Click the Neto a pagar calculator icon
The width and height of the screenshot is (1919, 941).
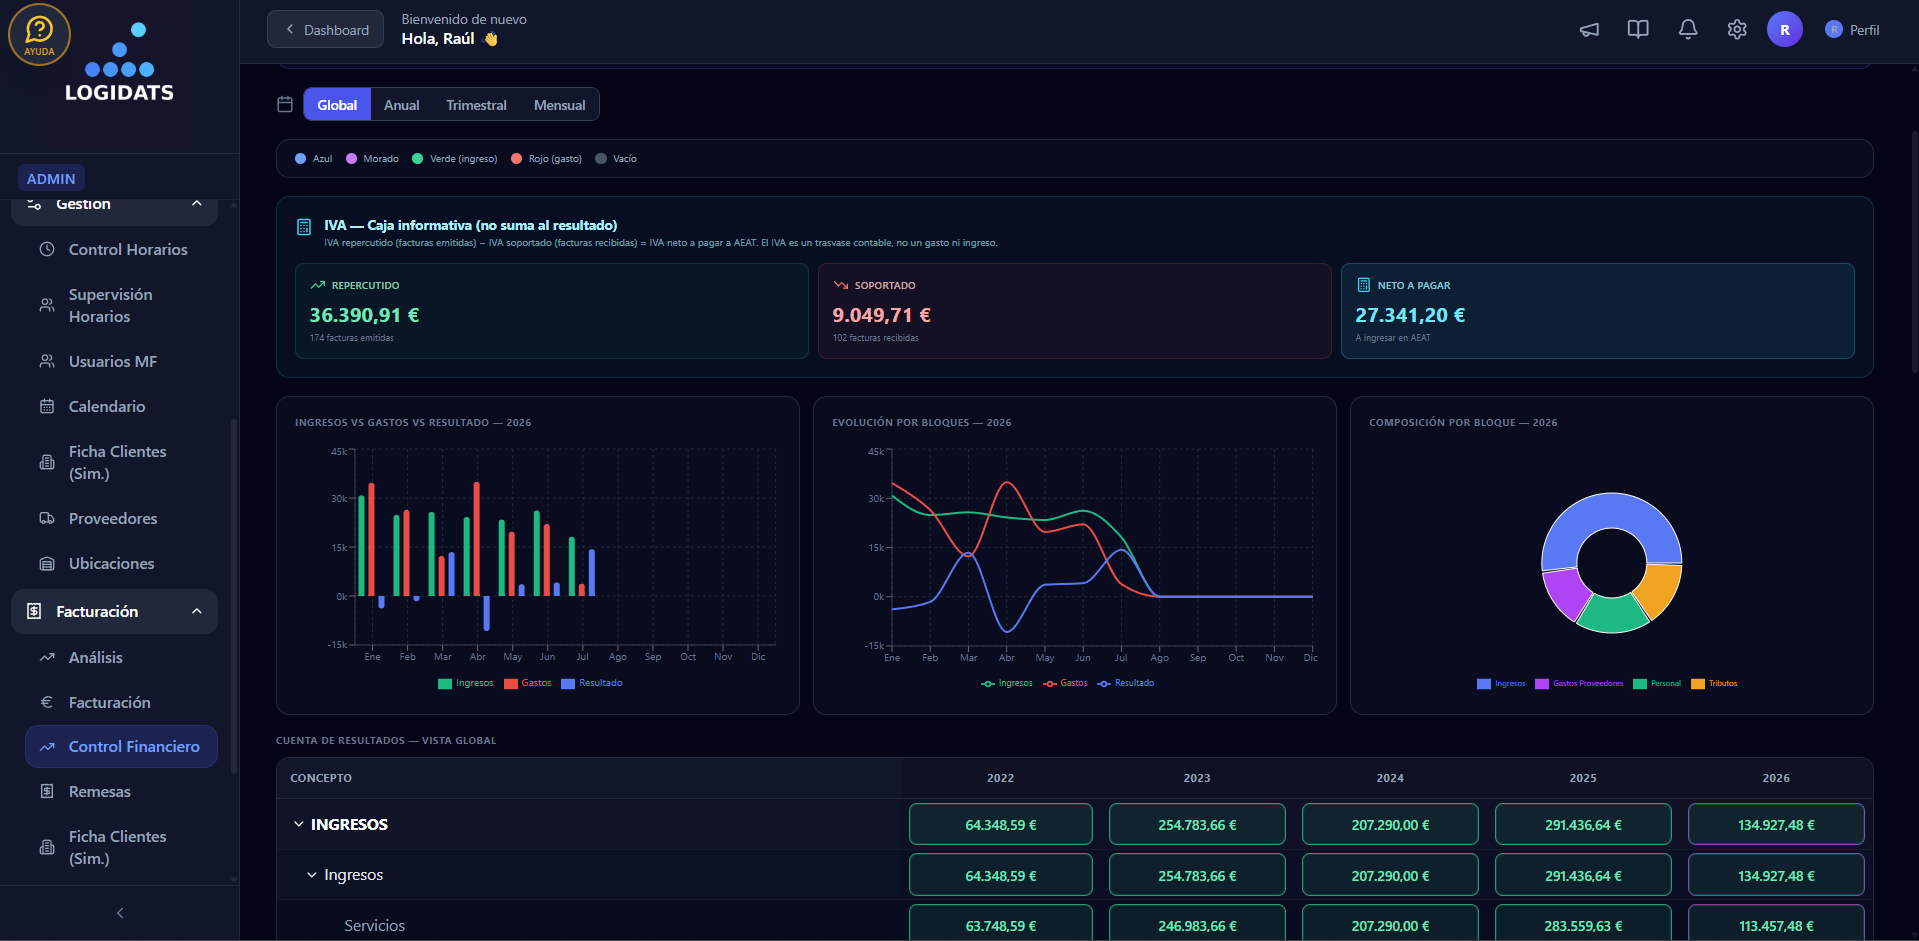pyautogui.click(x=1364, y=285)
